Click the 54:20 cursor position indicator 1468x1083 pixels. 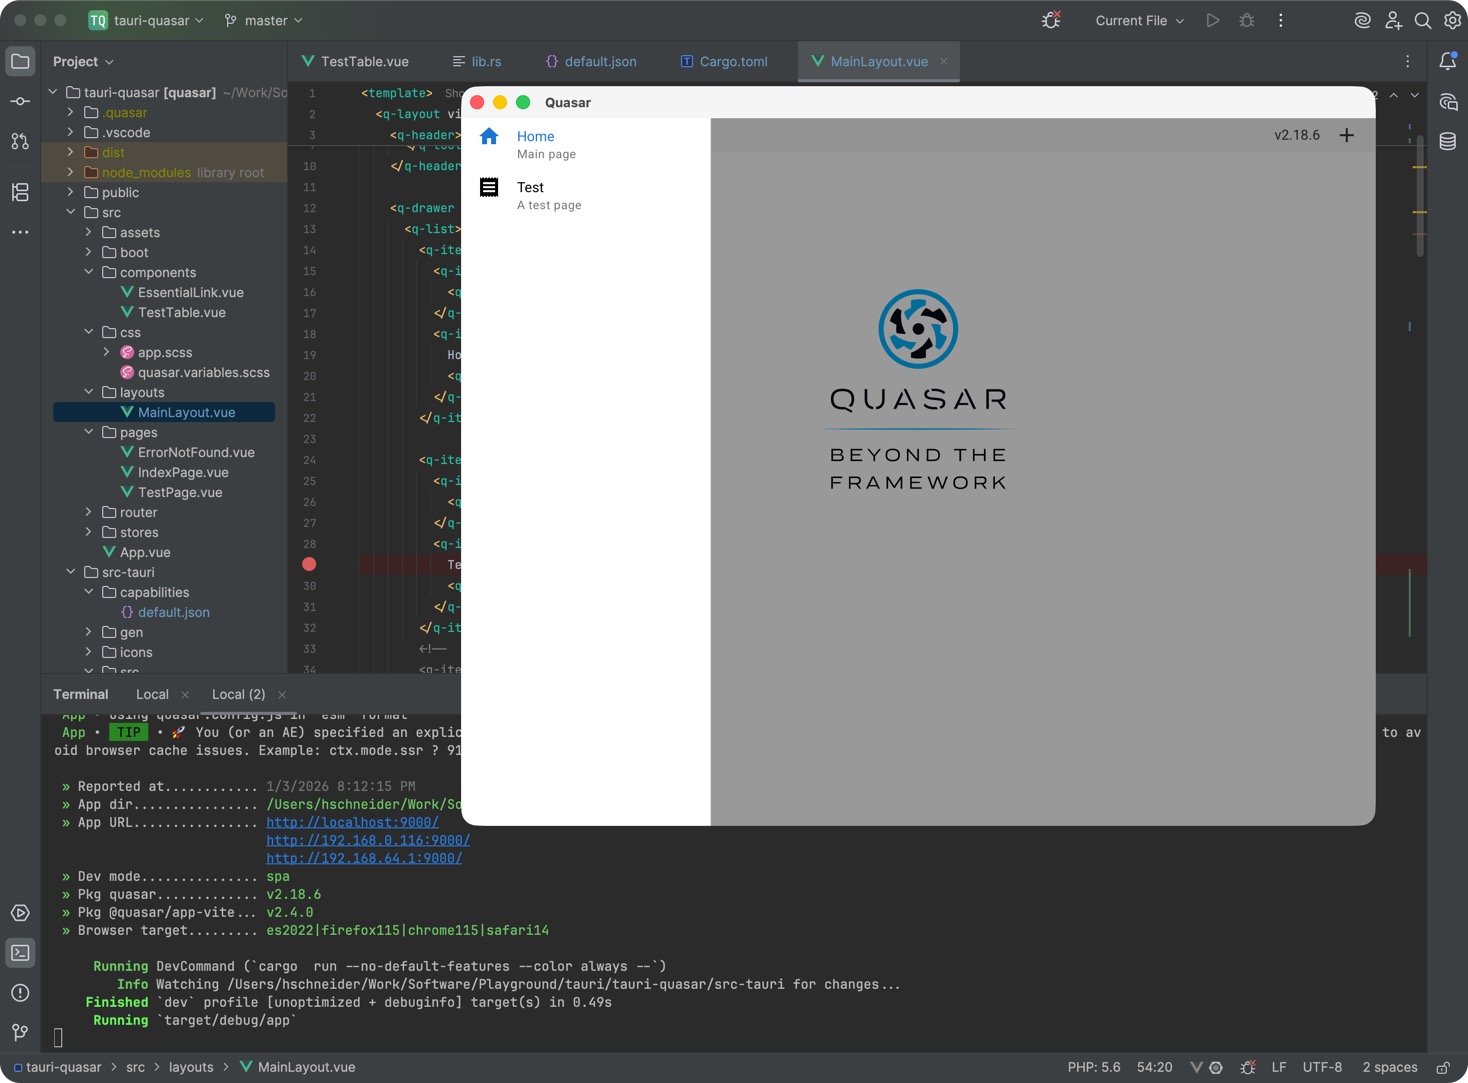click(1154, 1067)
